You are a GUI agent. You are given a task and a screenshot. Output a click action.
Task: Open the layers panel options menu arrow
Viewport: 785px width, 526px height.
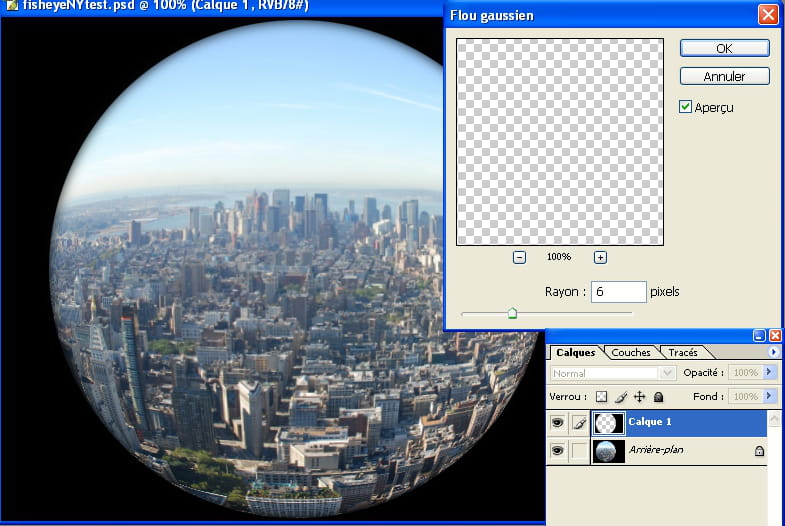click(773, 352)
